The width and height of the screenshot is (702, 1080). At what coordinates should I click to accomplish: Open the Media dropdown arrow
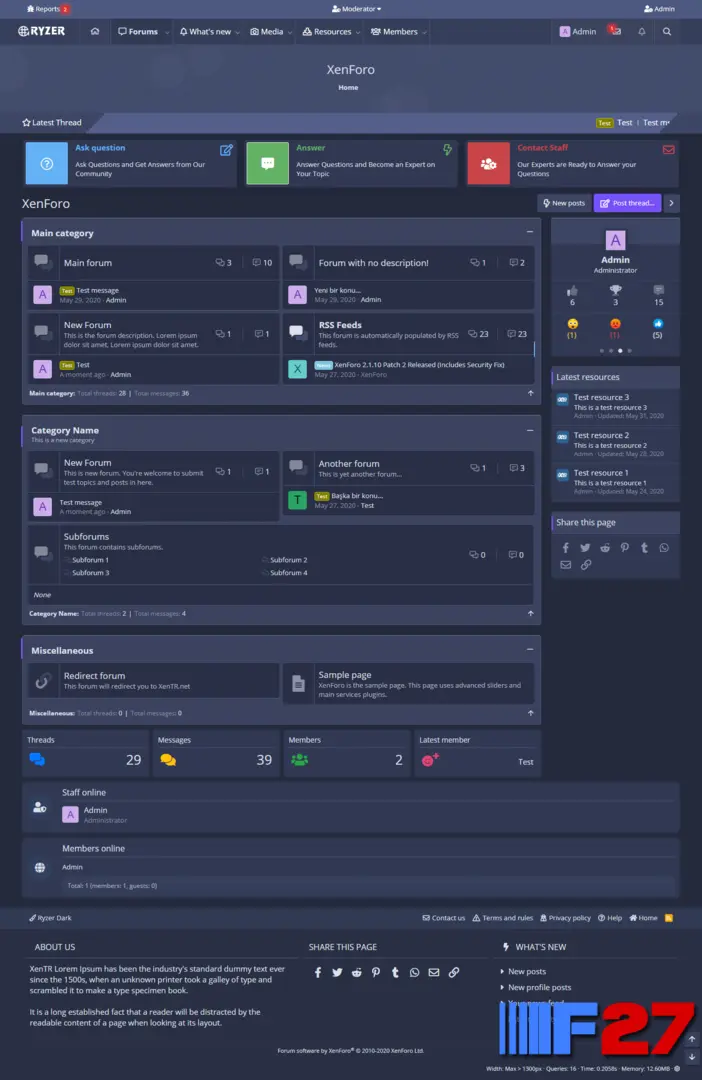[x=289, y=32]
